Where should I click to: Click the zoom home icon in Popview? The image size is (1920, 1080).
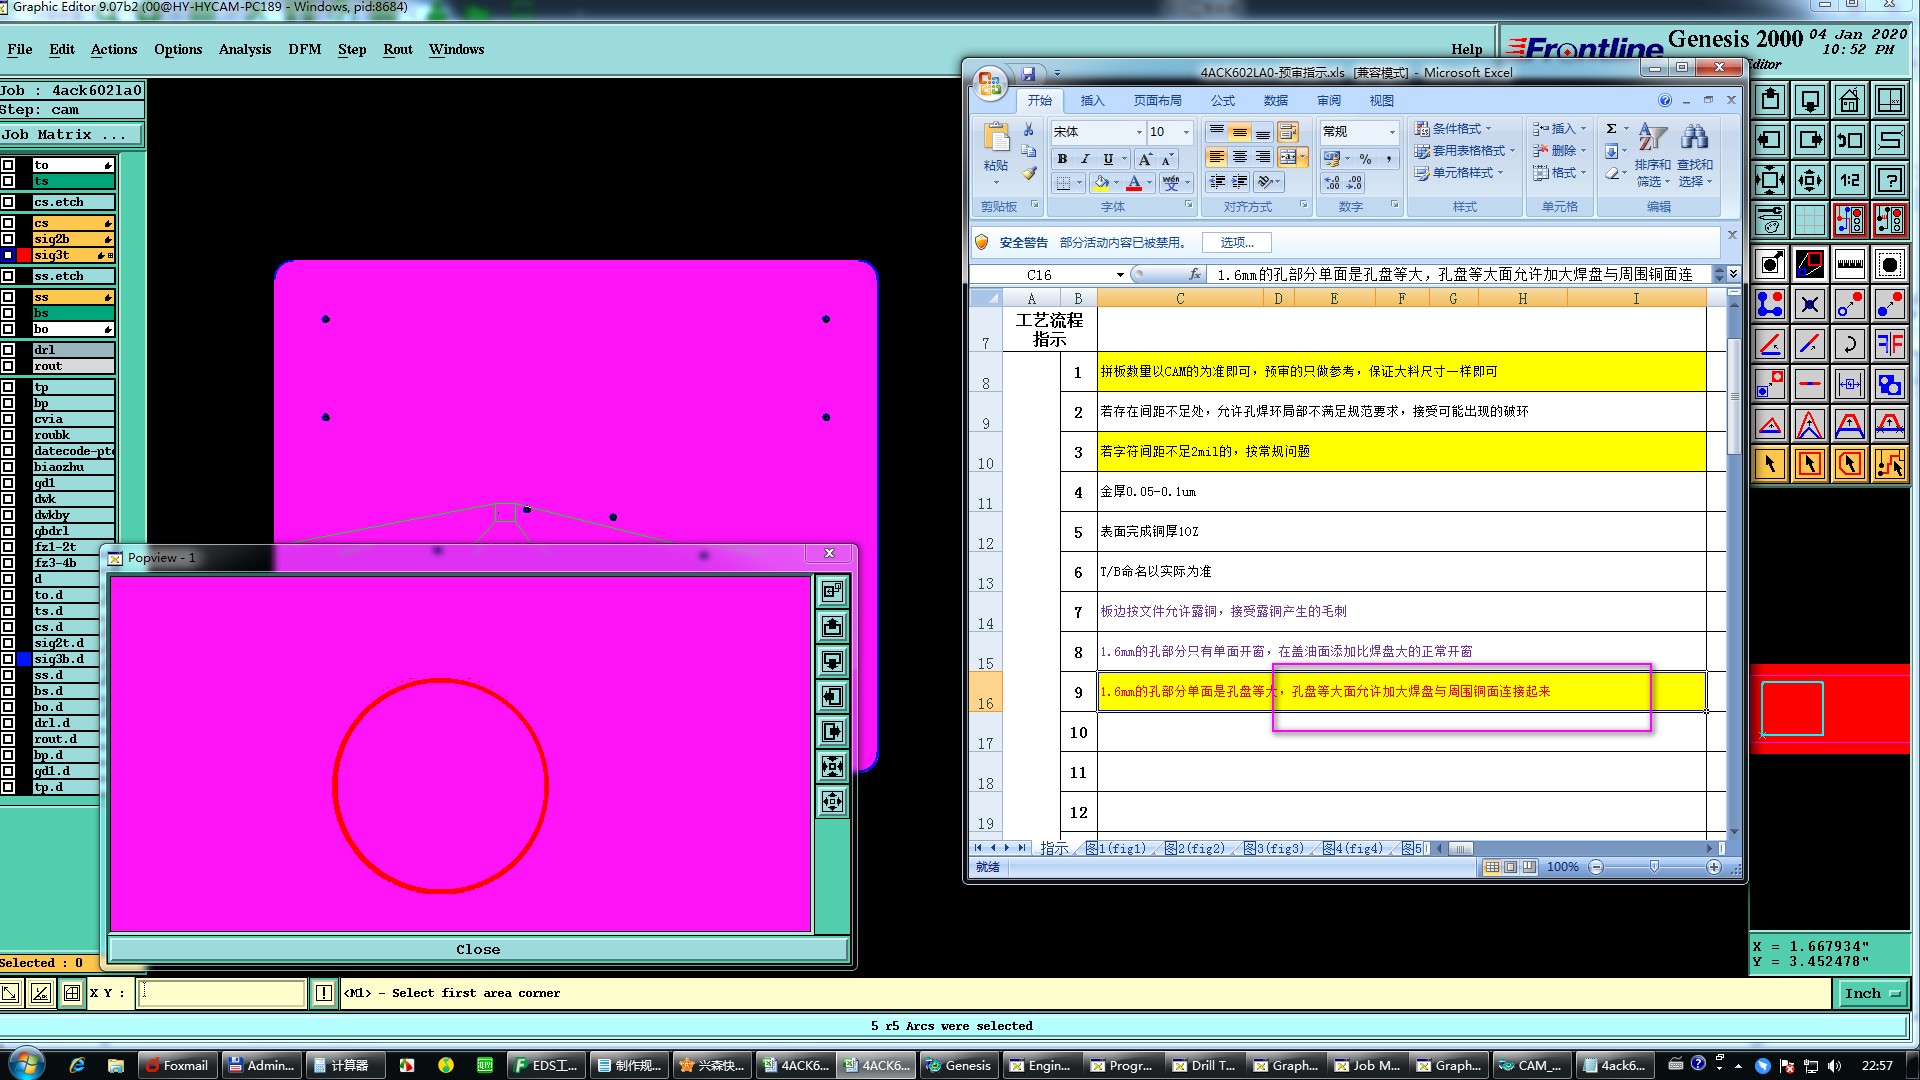pyautogui.click(x=832, y=592)
